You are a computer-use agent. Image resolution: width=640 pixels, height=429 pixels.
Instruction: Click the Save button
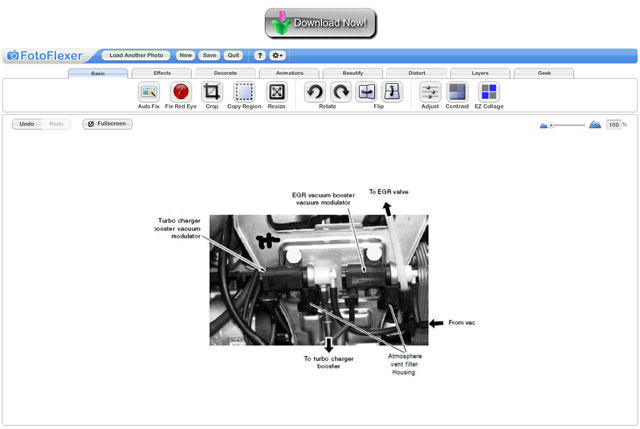209,55
